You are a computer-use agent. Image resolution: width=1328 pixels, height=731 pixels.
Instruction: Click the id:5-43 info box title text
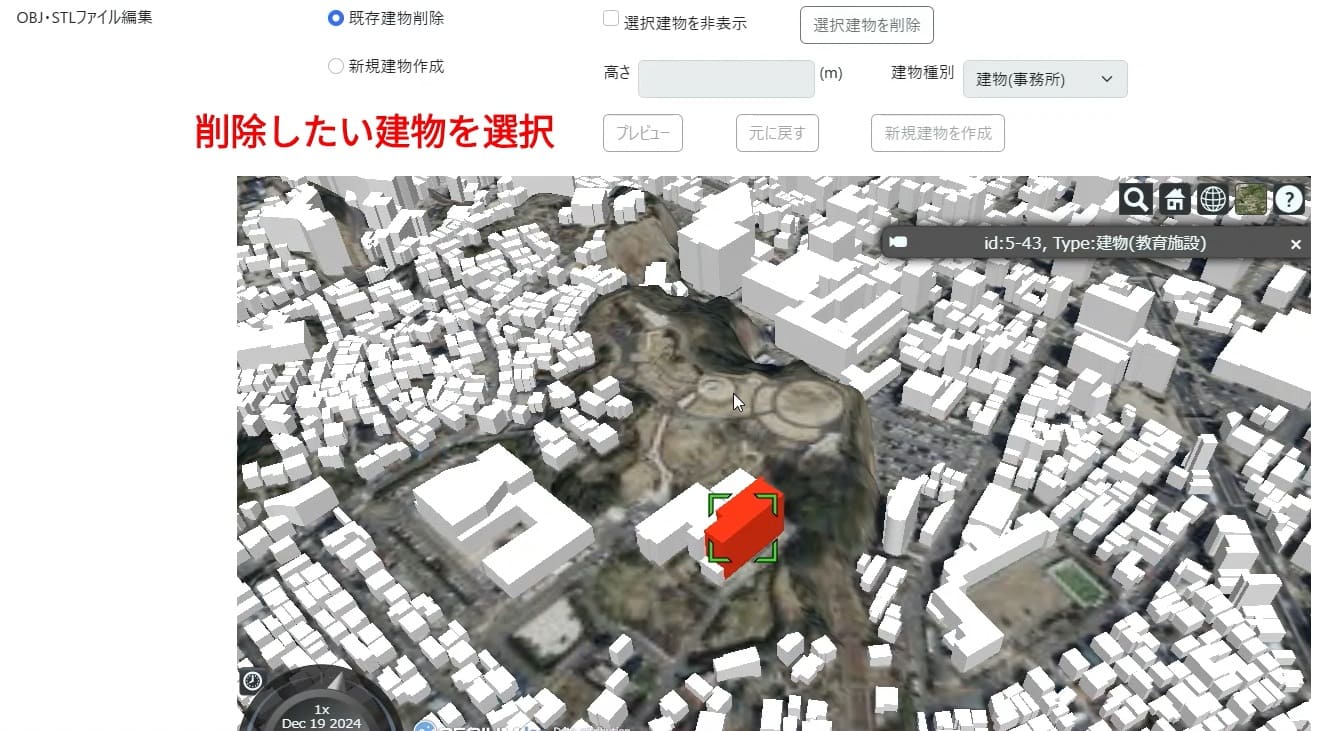1095,243
